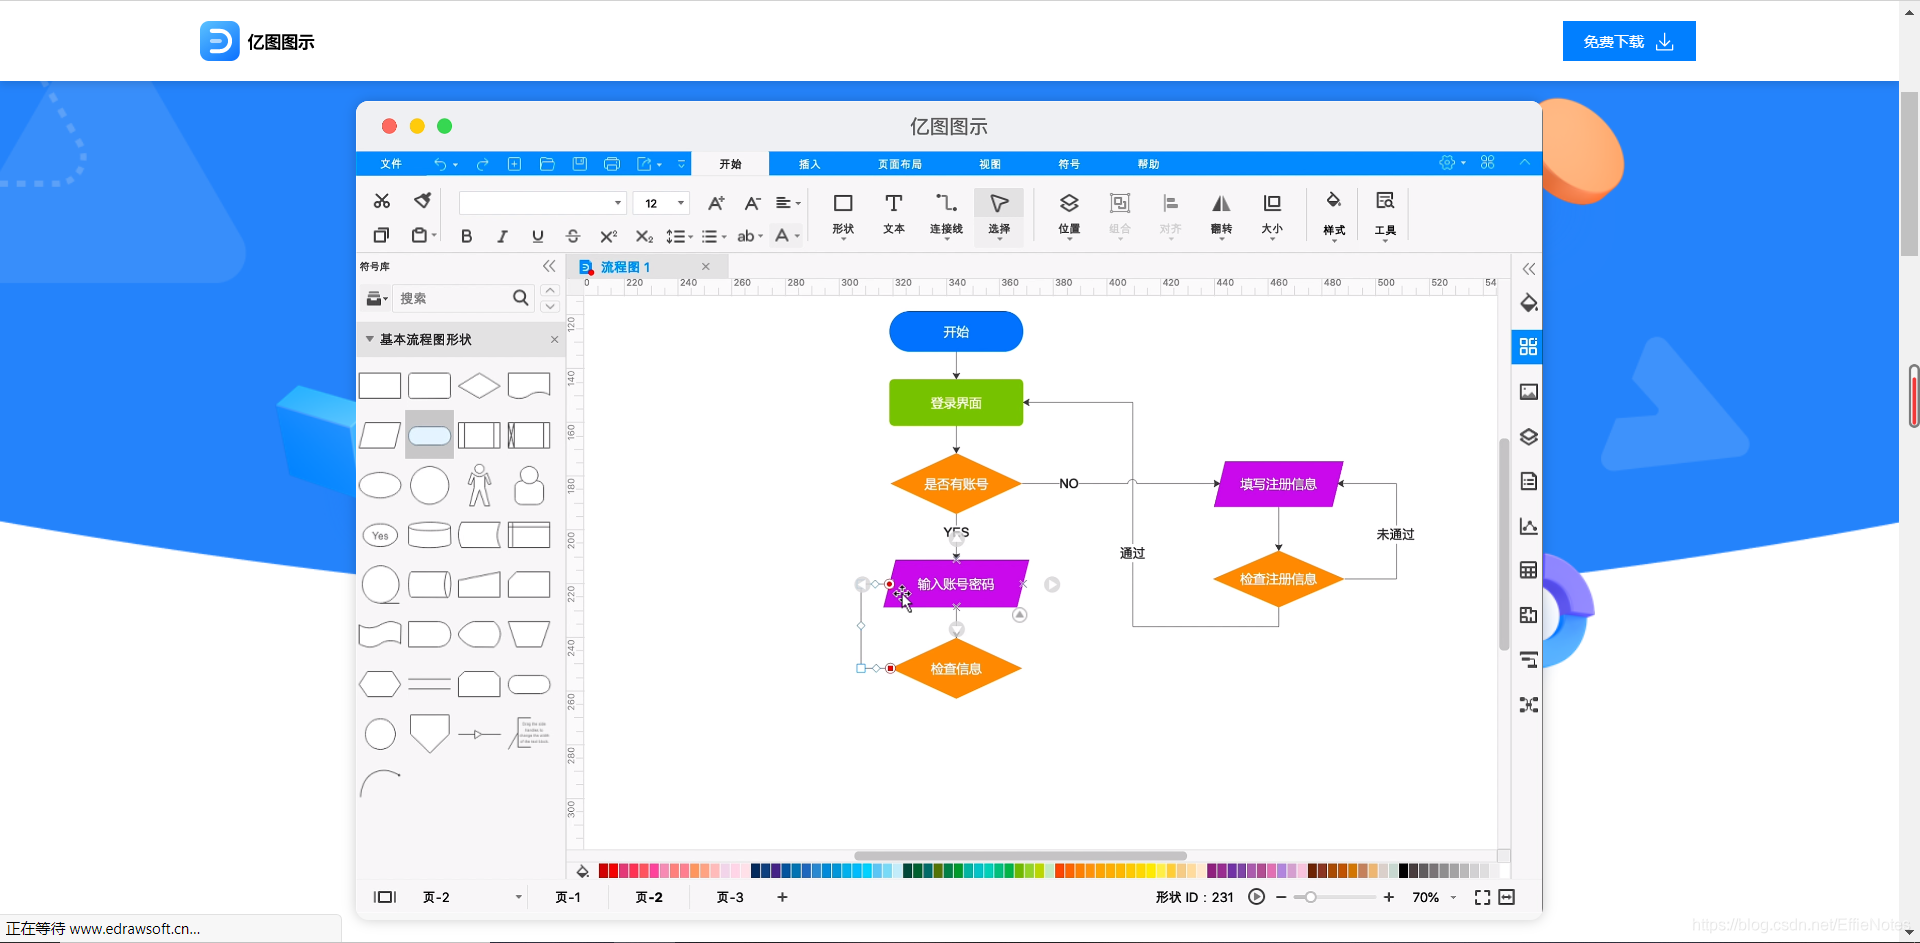
Task: Open the 样式 style tool
Action: pyautogui.click(x=1334, y=215)
